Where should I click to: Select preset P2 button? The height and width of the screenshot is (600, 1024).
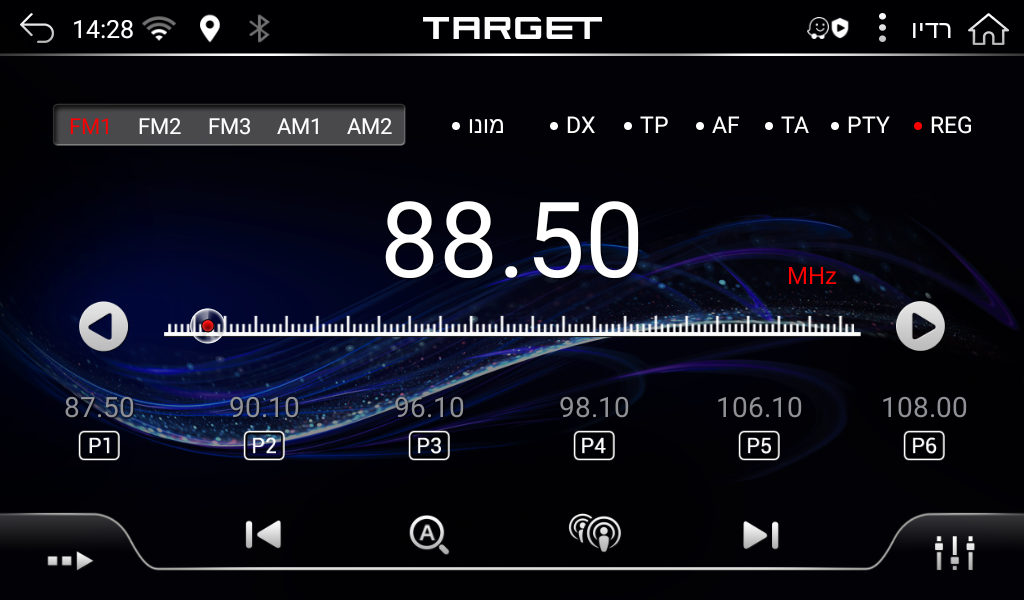pos(264,446)
